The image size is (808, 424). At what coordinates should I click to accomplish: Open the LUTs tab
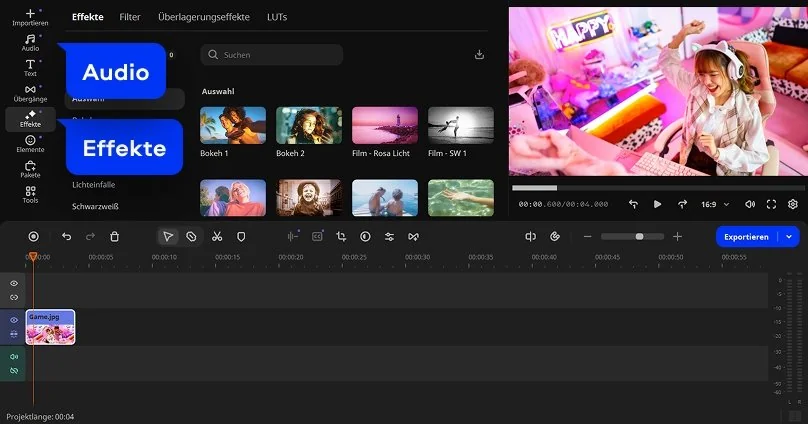click(277, 17)
